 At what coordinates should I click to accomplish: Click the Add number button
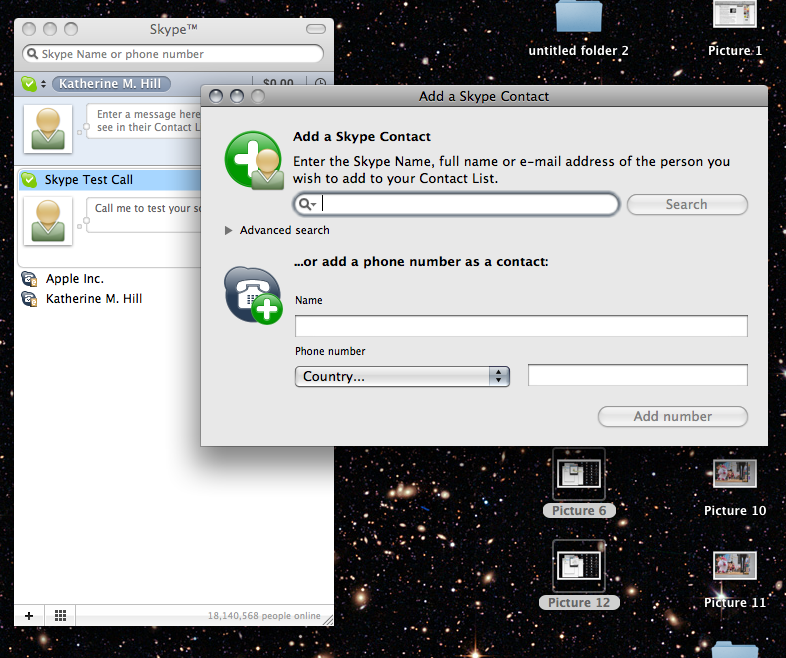672,416
